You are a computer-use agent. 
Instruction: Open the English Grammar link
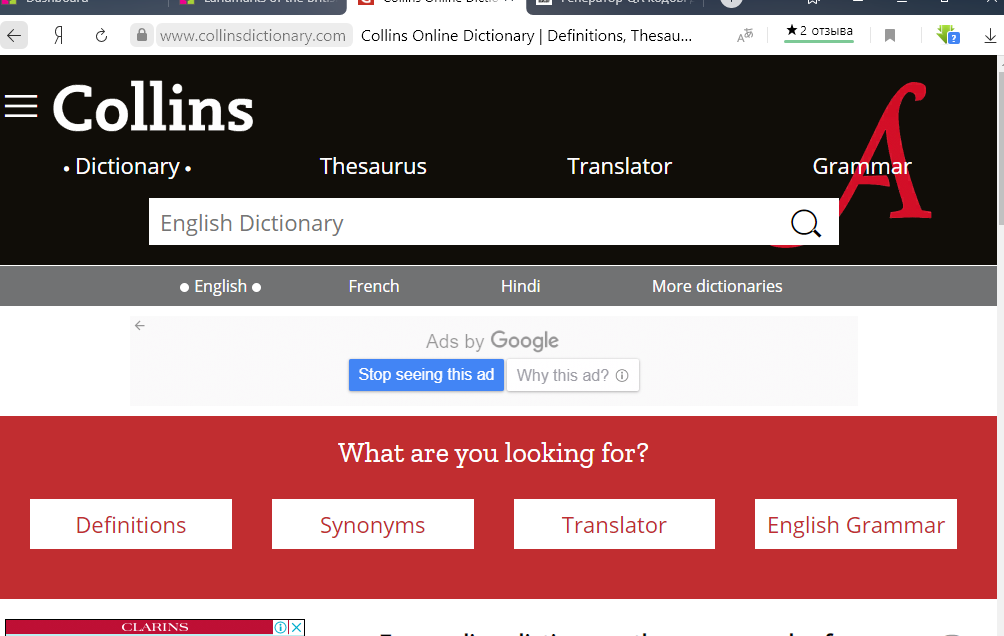[855, 525]
